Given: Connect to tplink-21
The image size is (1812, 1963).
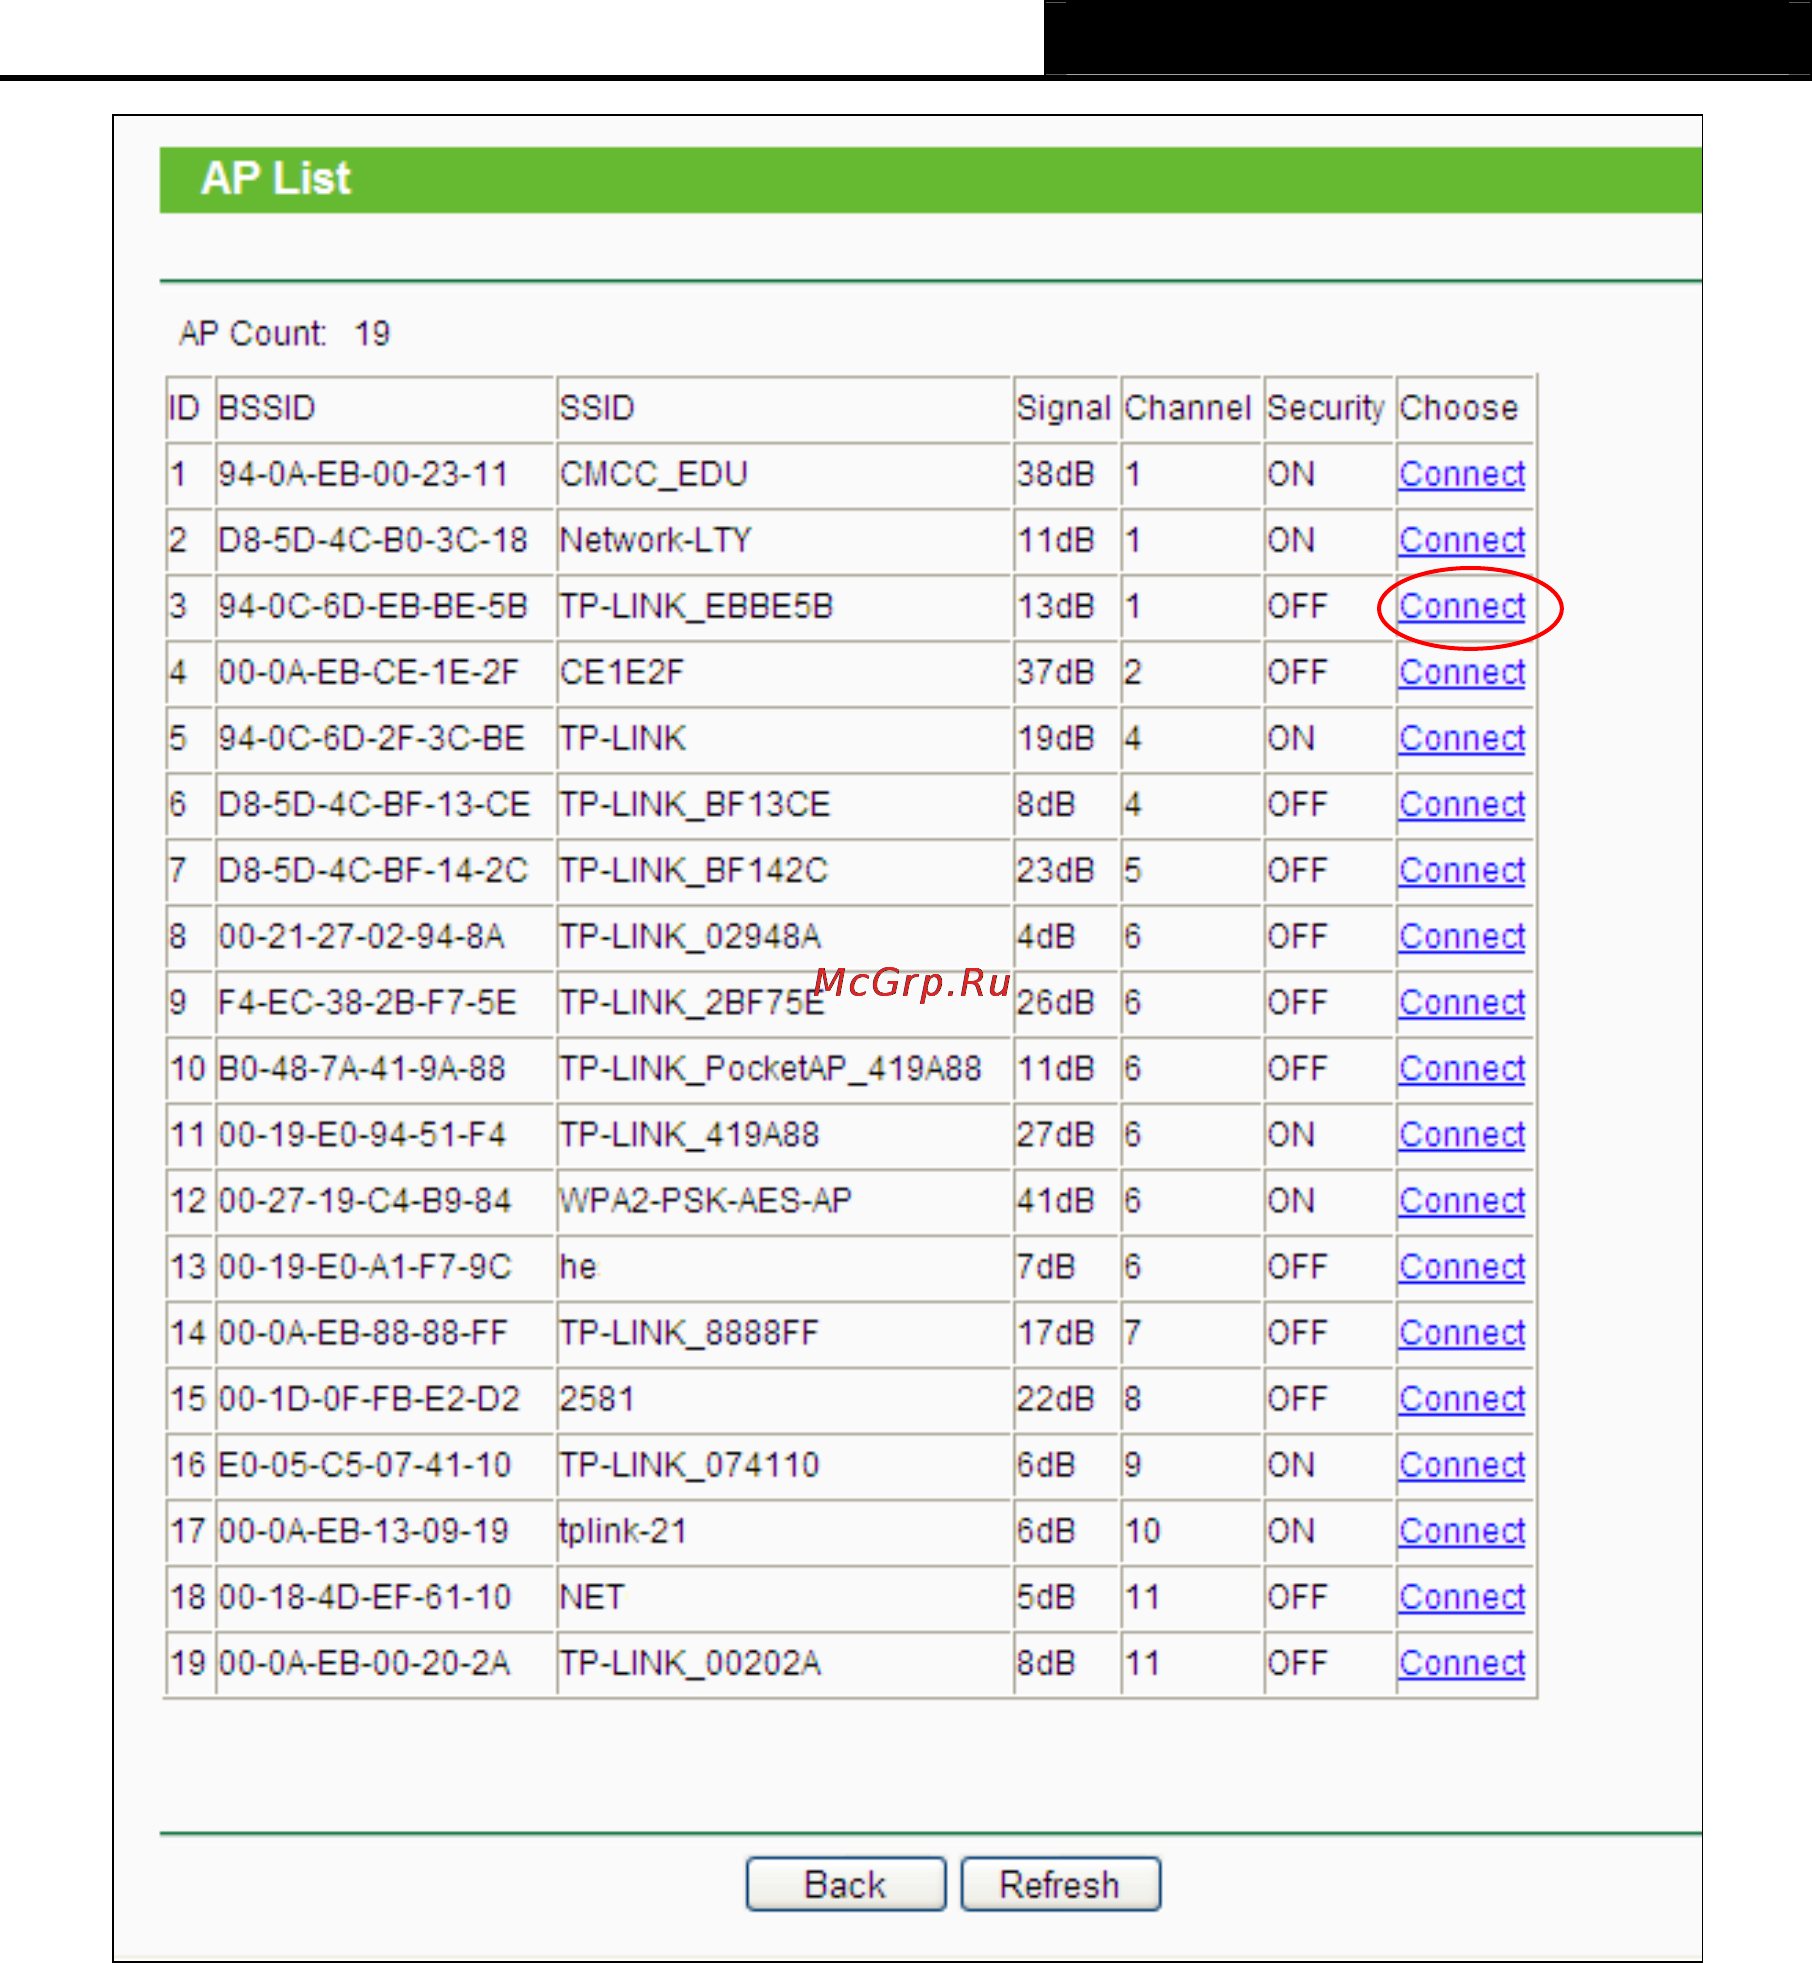Looking at the screenshot, I should tap(1462, 1530).
